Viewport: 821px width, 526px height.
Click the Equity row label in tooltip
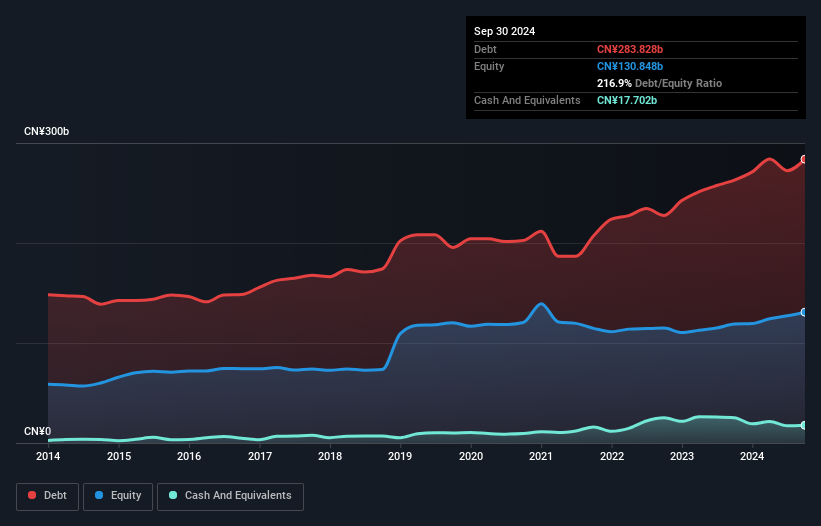[489, 66]
